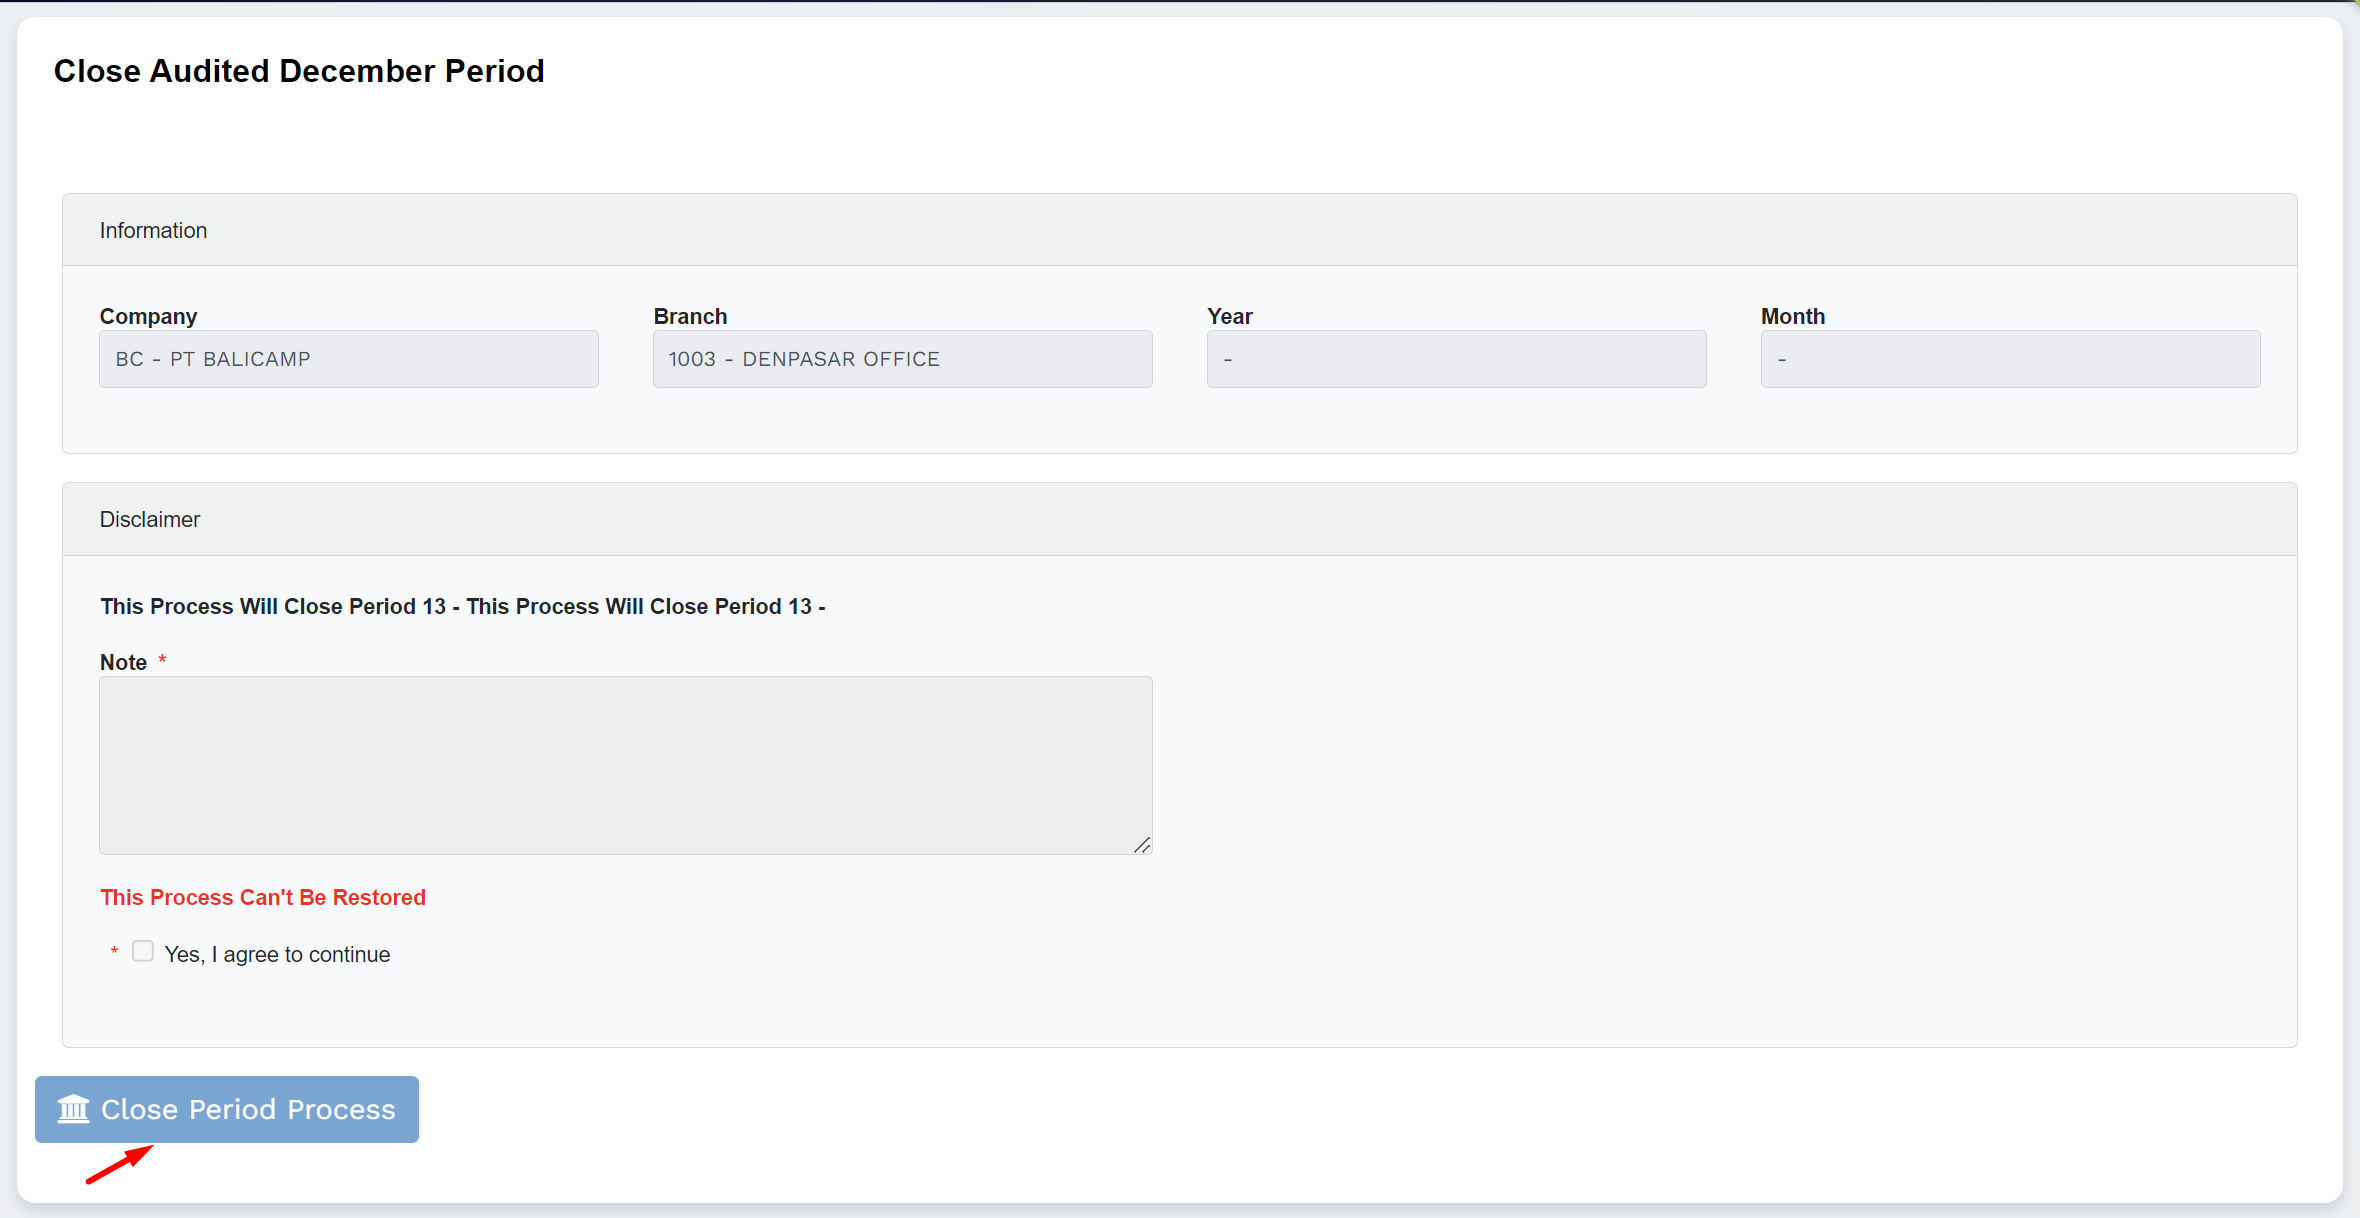This screenshot has width=2360, height=1218.
Task: Click the Company field showing PT BALICAMP
Action: tap(348, 359)
